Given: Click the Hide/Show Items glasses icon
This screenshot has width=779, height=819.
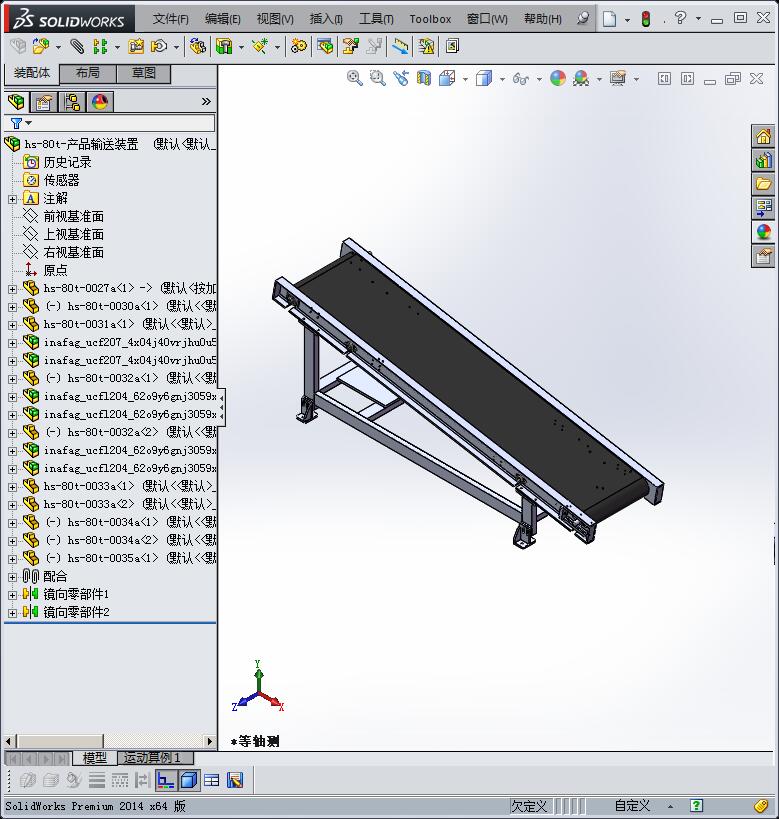Looking at the screenshot, I should coord(520,78).
